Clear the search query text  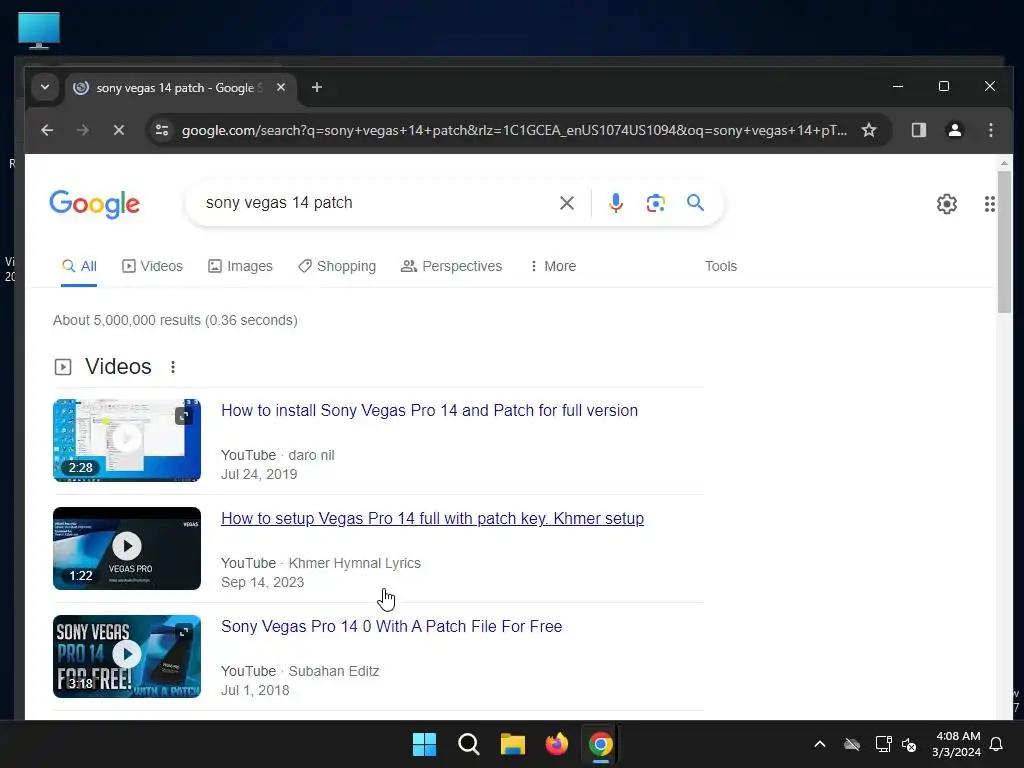tap(567, 203)
